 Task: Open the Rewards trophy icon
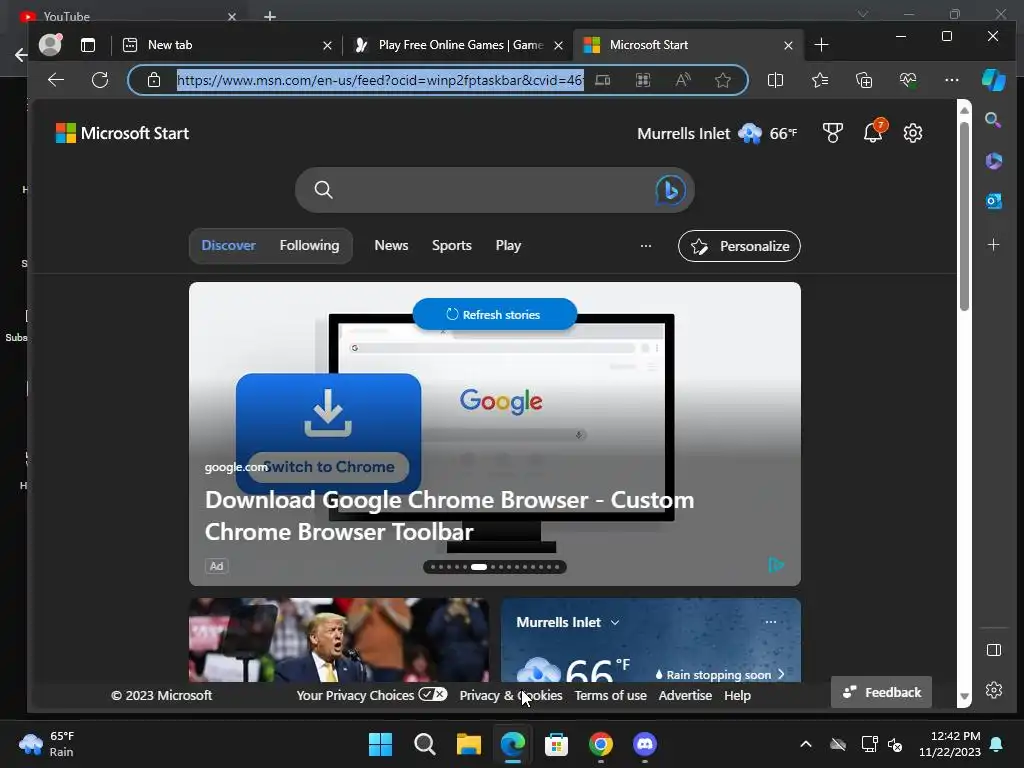833,133
